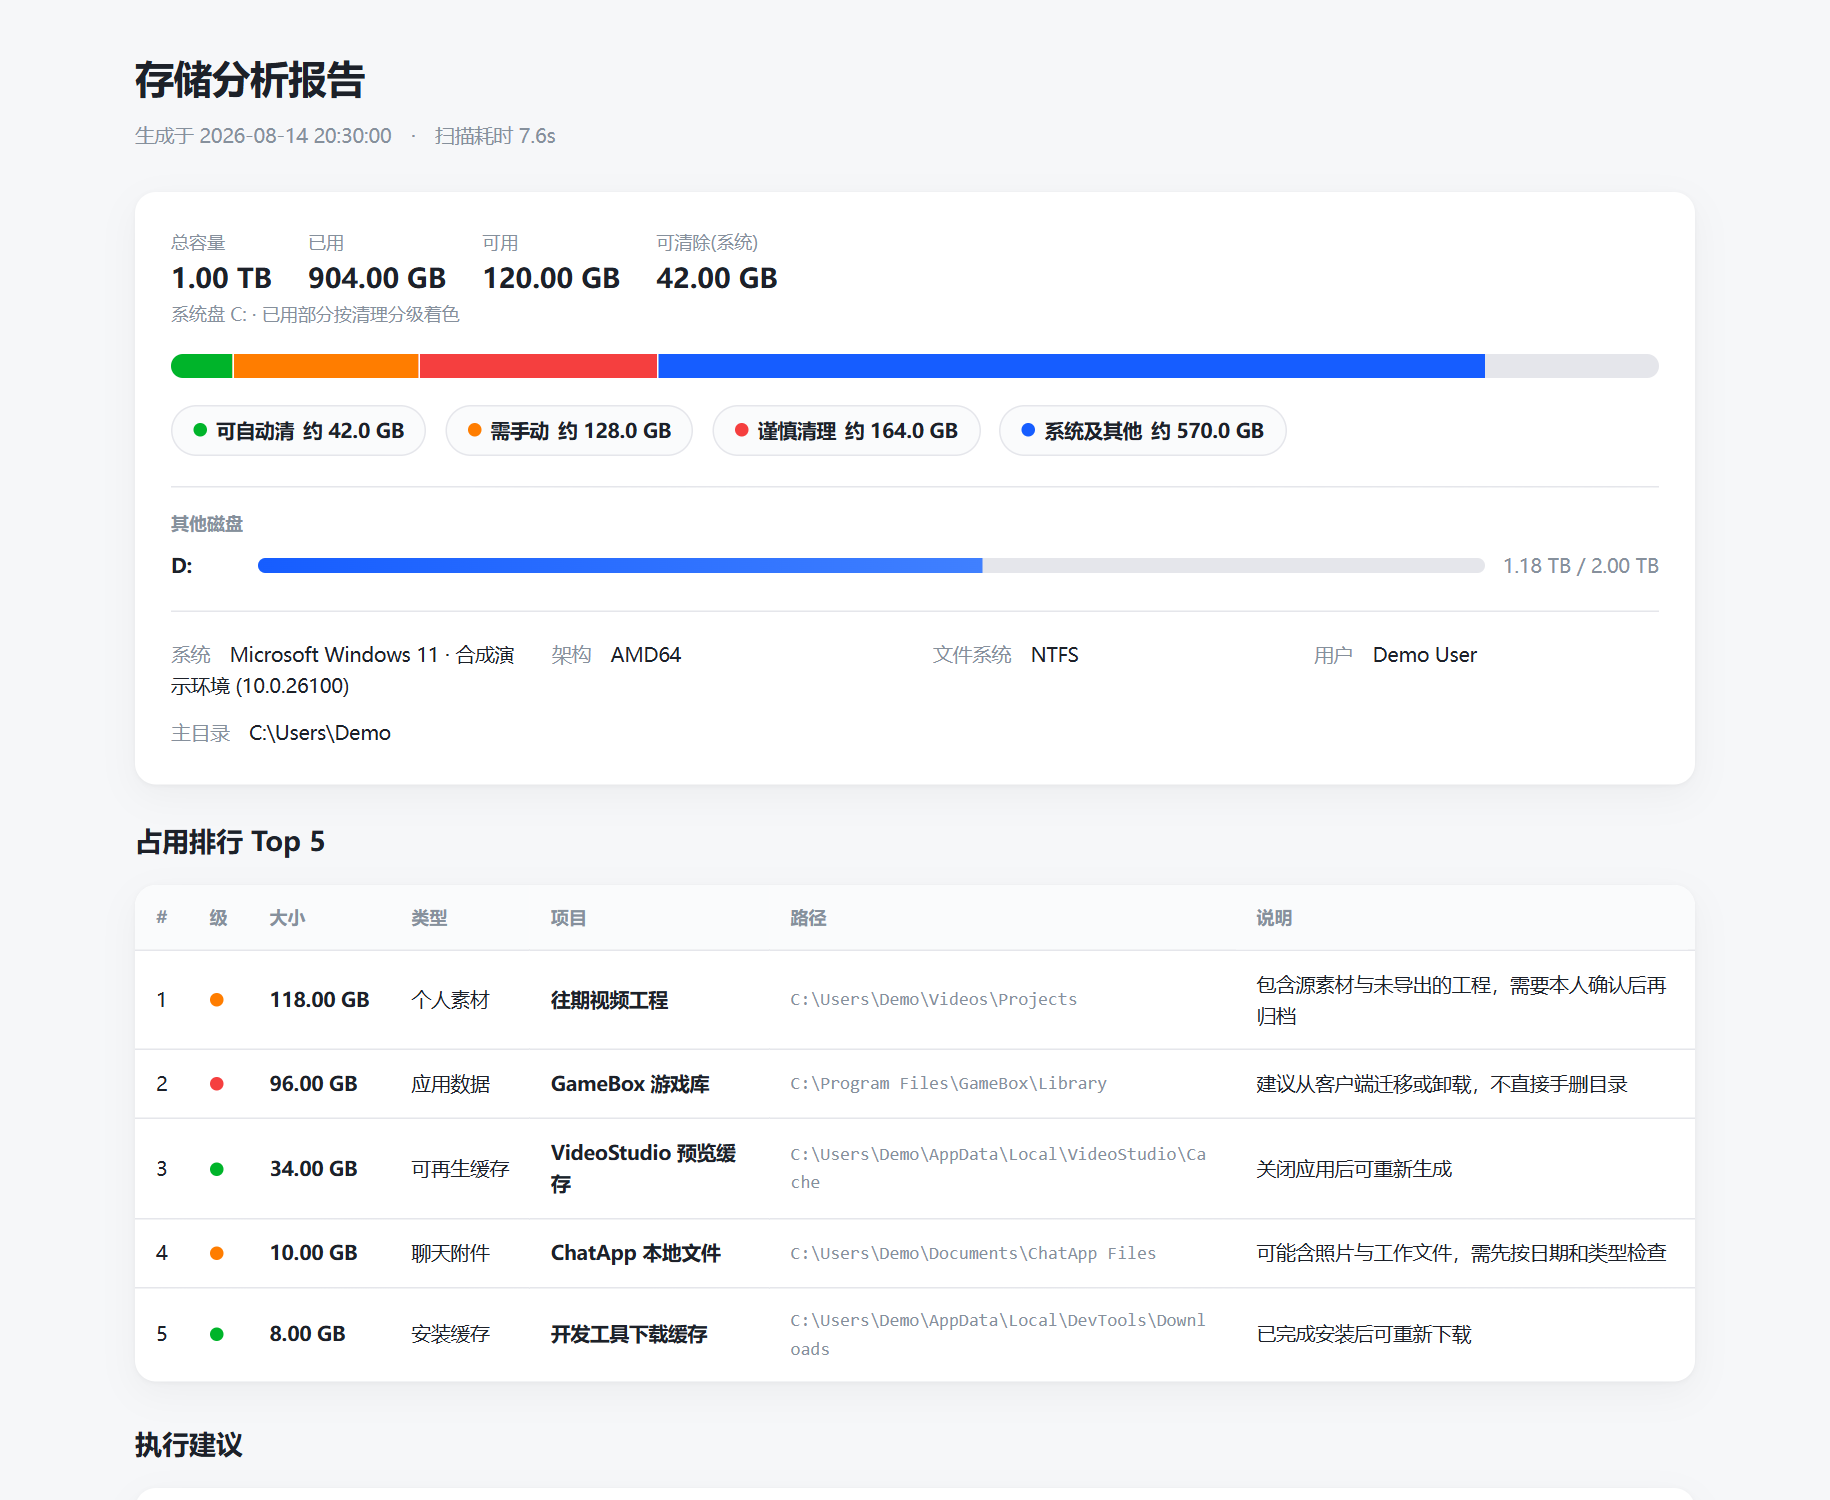Viewport: 1830px width, 1500px height.
Task: Click the 项目 column header
Action: 568,918
